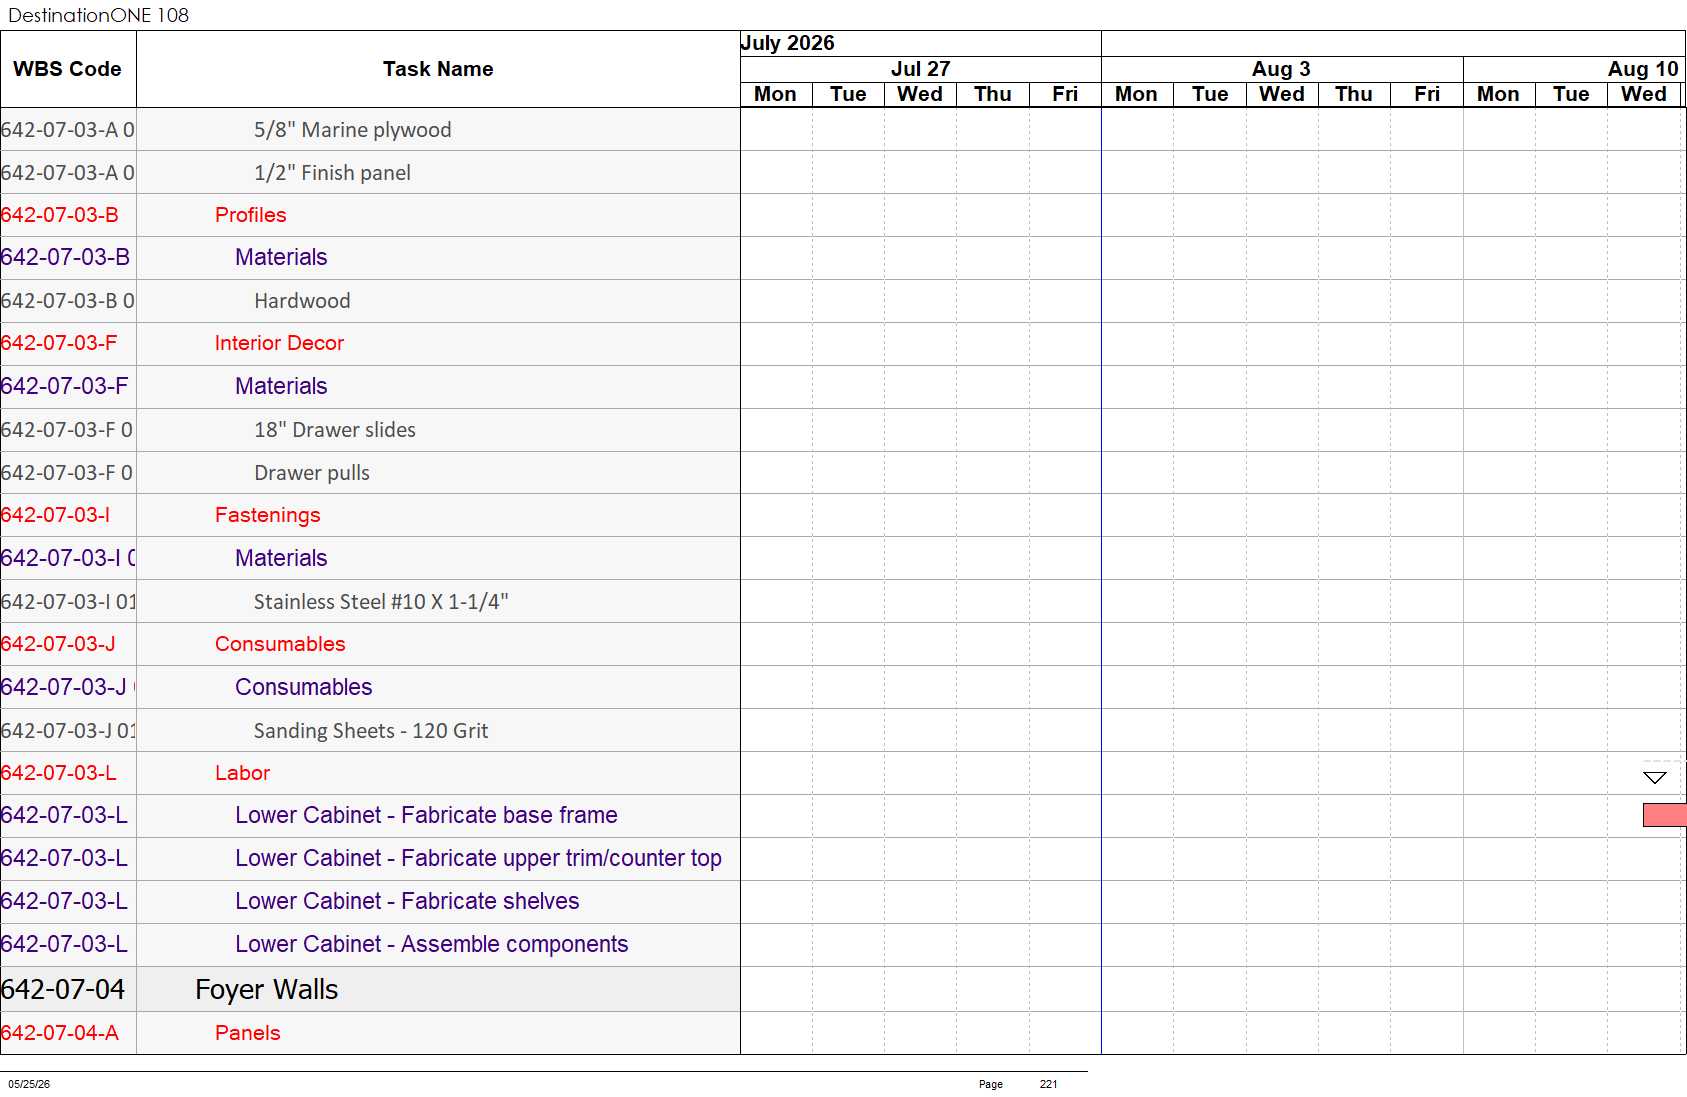Select Lower Cabinet - Fabricate upper trim/counter top
Screen dimensions: 1687x1097
tap(478, 858)
